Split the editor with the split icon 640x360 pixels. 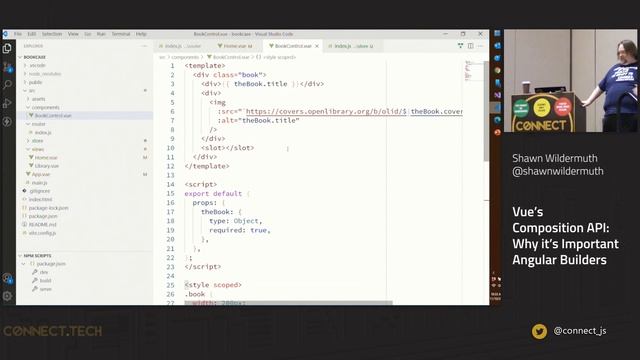tap(471, 46)
